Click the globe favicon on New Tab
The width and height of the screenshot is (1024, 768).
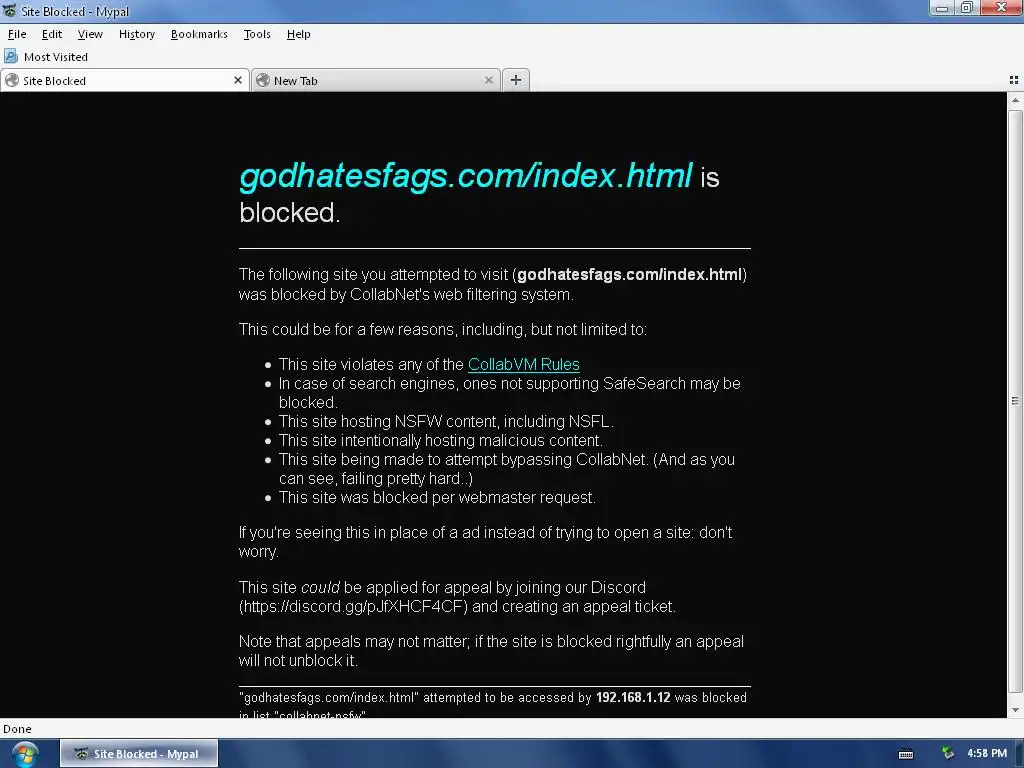[263, 80]
